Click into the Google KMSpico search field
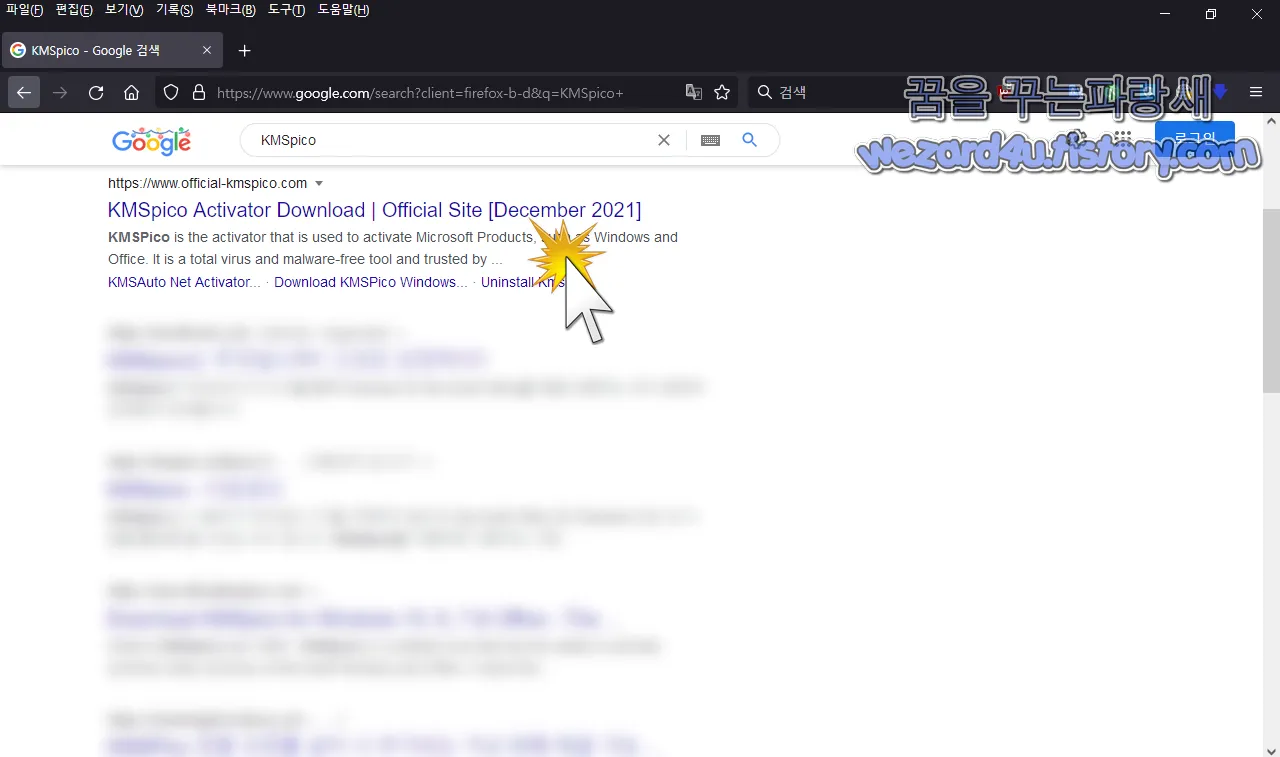The width and height of the screenshot is (1280, 757). [450, 140]
